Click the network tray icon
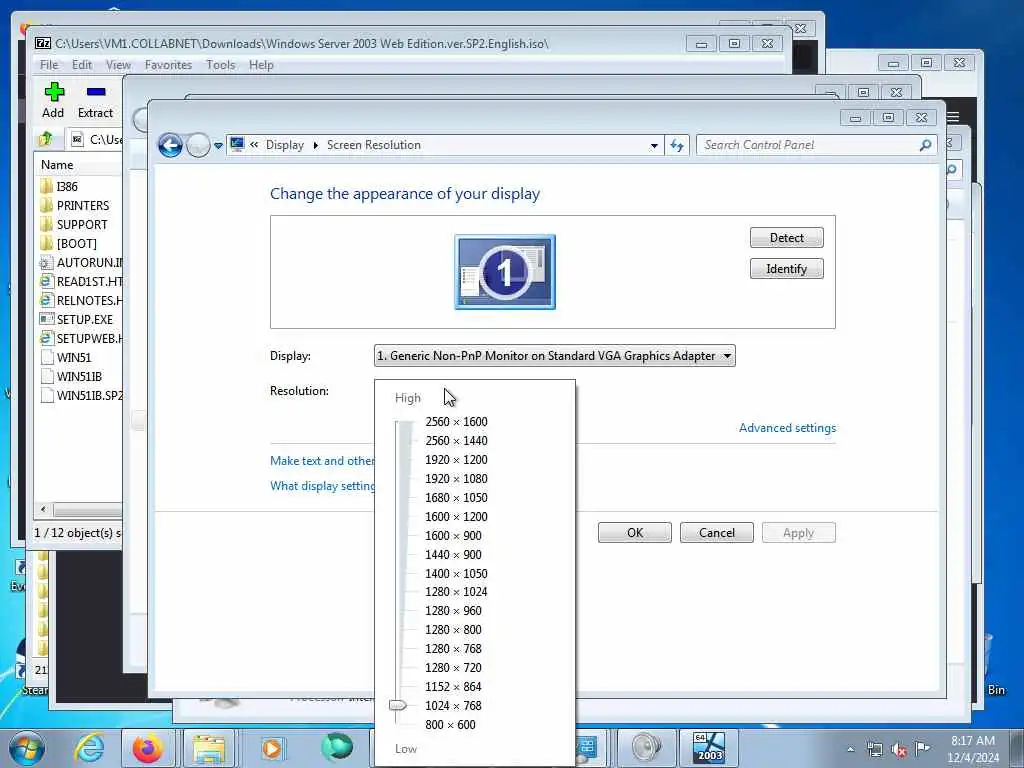Screen dimensions: 1024x768 pyautogui.click(x=874, y=750)
